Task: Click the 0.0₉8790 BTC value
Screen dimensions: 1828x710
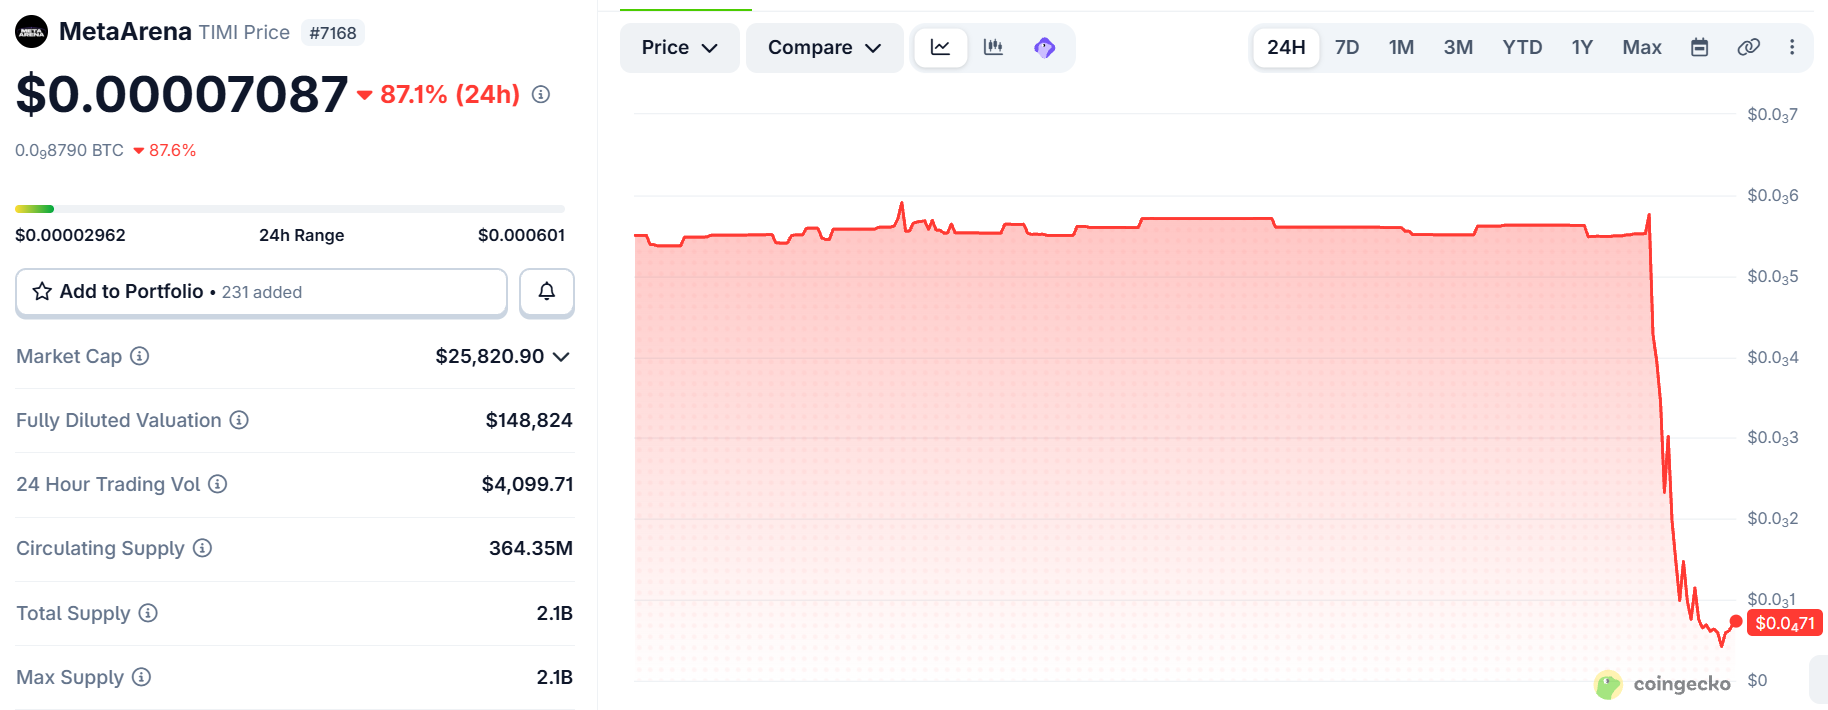Action: click(x=69, y=151)
